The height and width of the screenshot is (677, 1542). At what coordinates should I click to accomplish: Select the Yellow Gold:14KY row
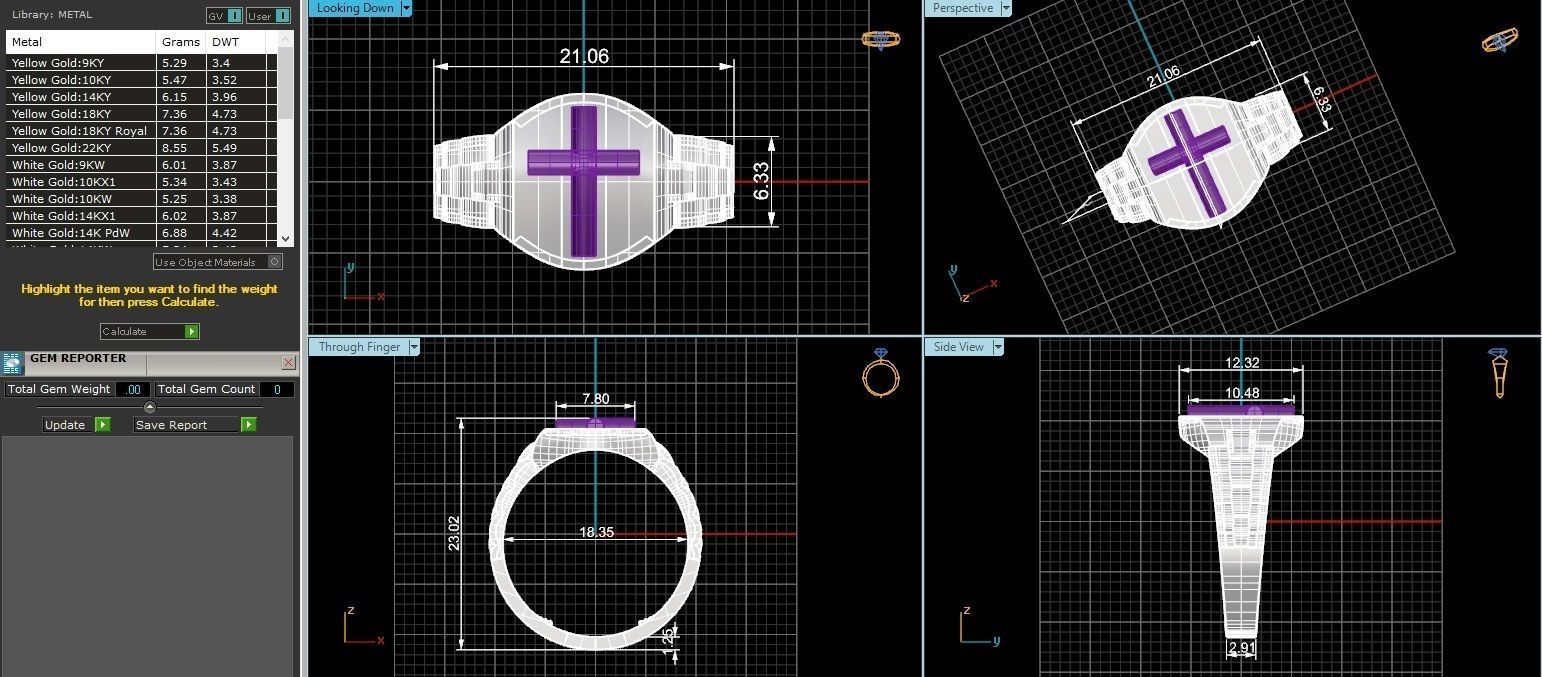(x=142, y=96)
